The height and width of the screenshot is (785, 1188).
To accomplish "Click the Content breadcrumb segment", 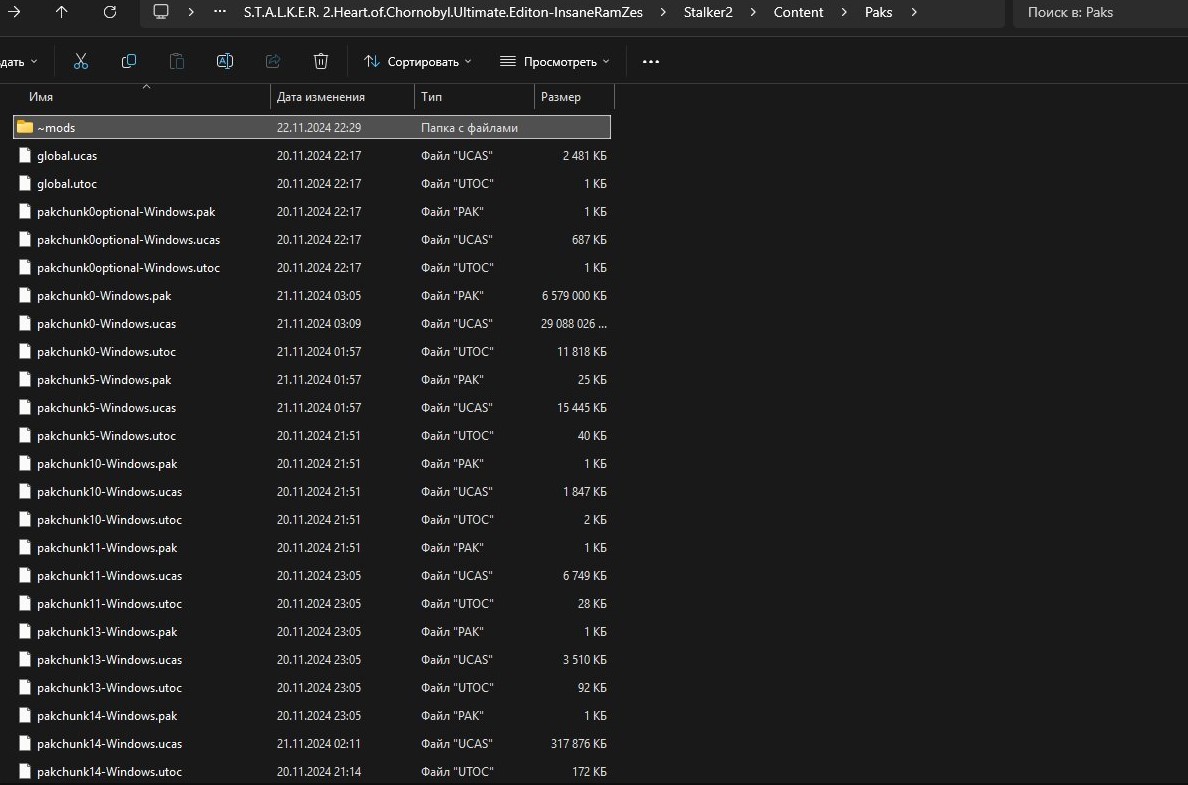I will (799, 12).
